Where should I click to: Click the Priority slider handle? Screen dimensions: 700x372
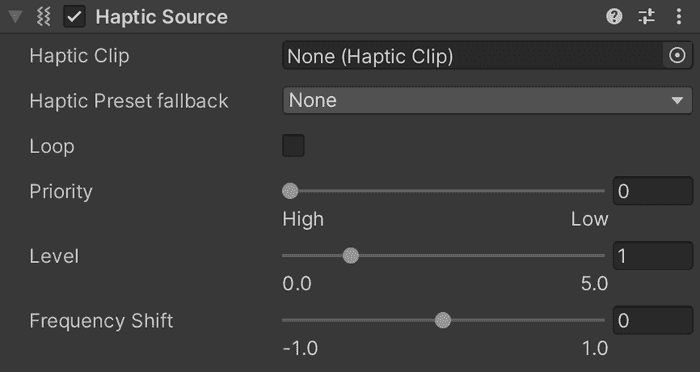pyautogui.click(x=290, y=191)
